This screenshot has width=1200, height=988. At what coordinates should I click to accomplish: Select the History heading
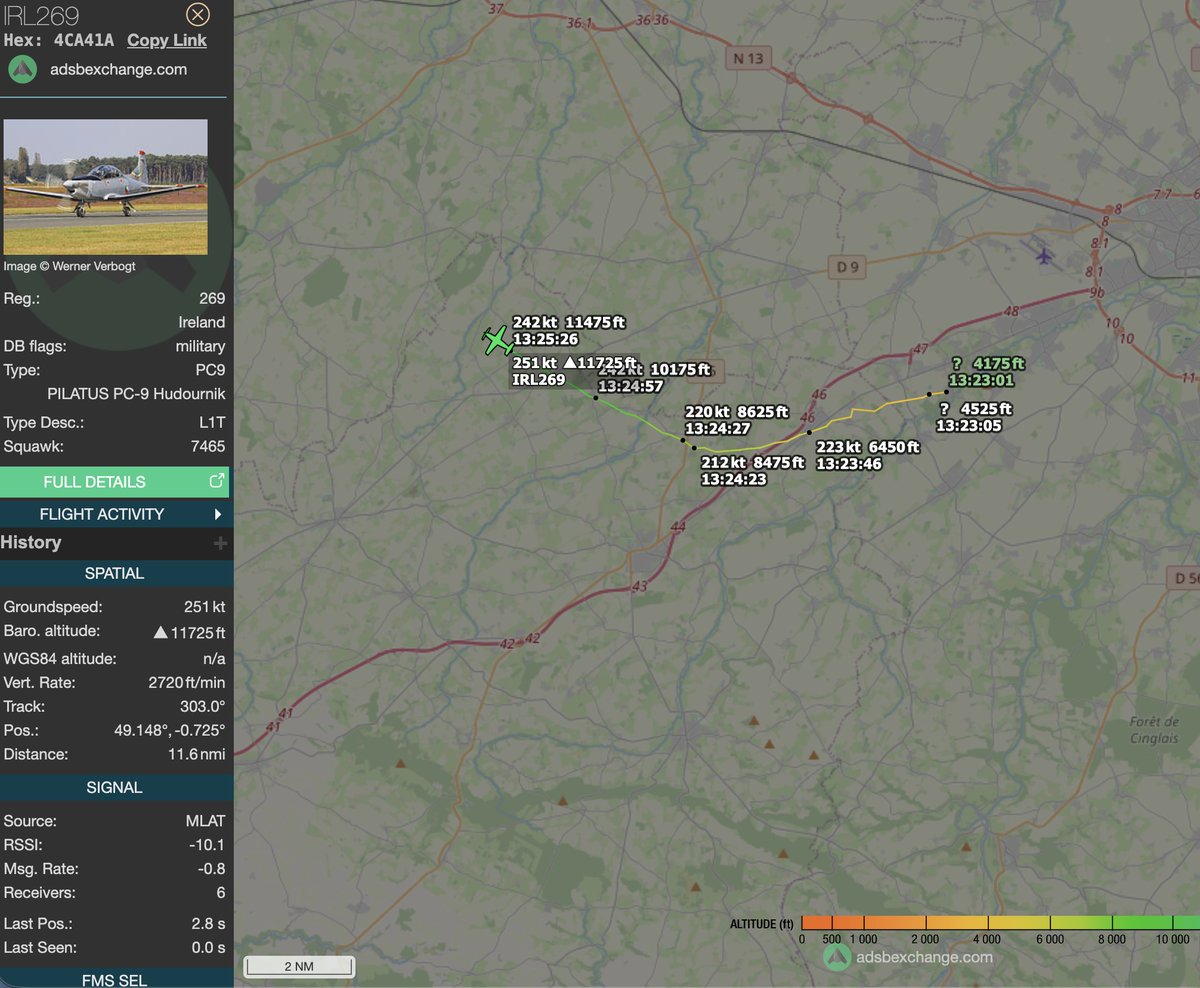coord(31,543)
